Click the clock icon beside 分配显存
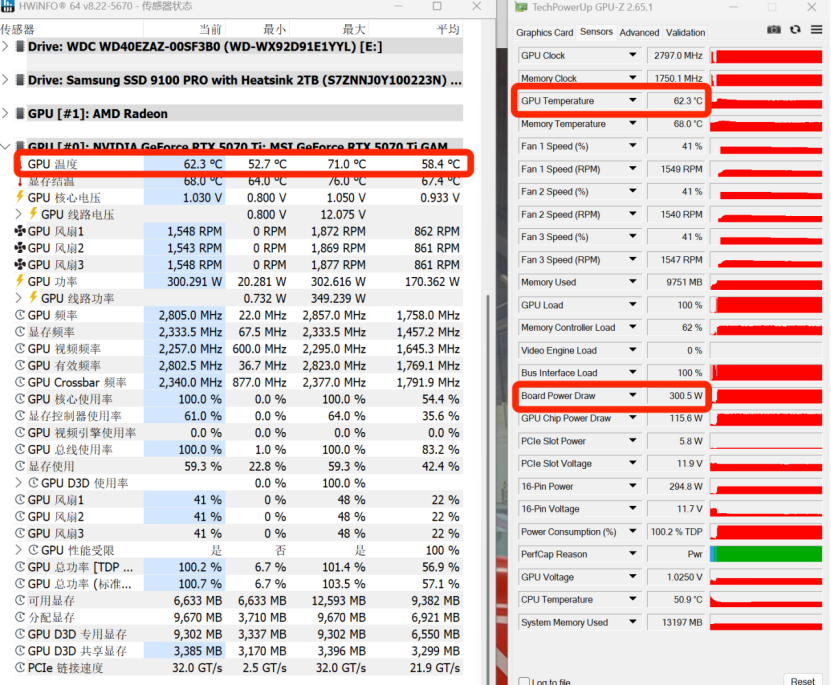The image size is (831, 685). (x=20, y=617)
